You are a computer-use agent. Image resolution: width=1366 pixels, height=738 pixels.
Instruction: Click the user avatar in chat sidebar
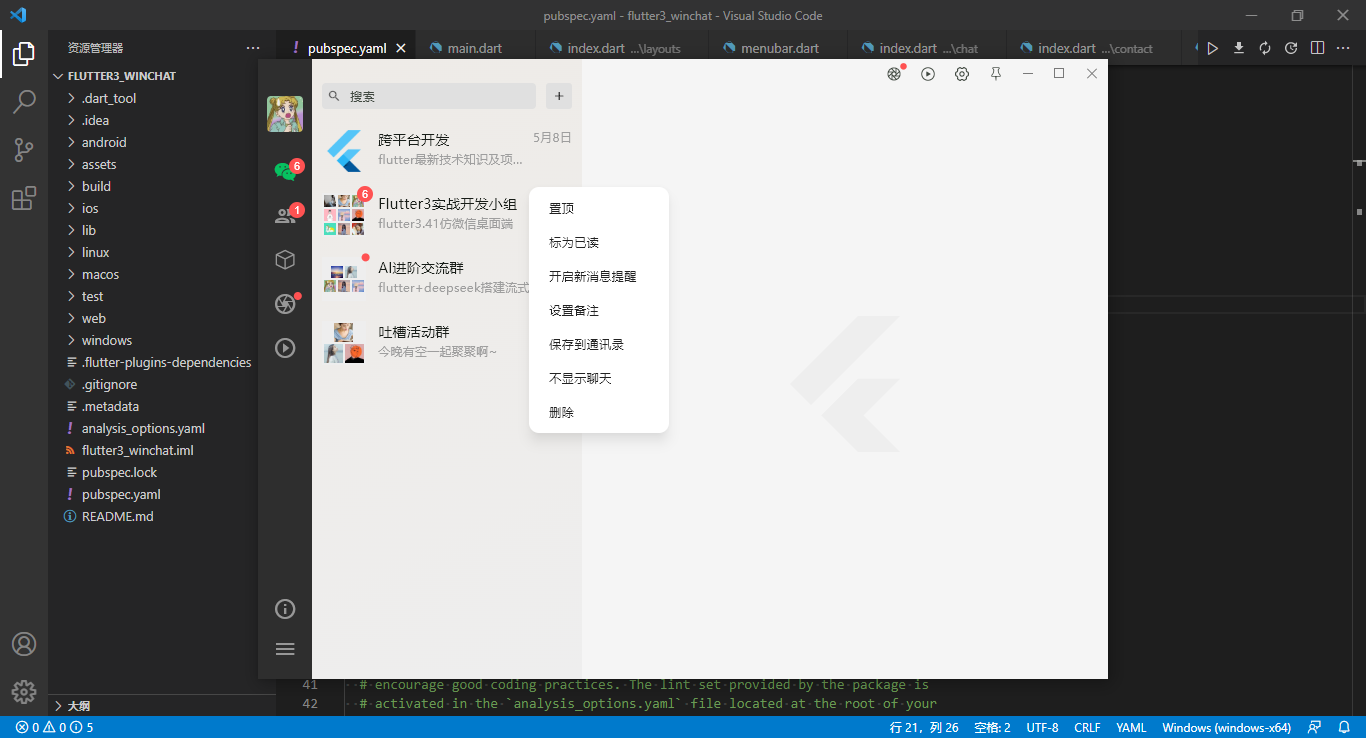click(285, 114)
